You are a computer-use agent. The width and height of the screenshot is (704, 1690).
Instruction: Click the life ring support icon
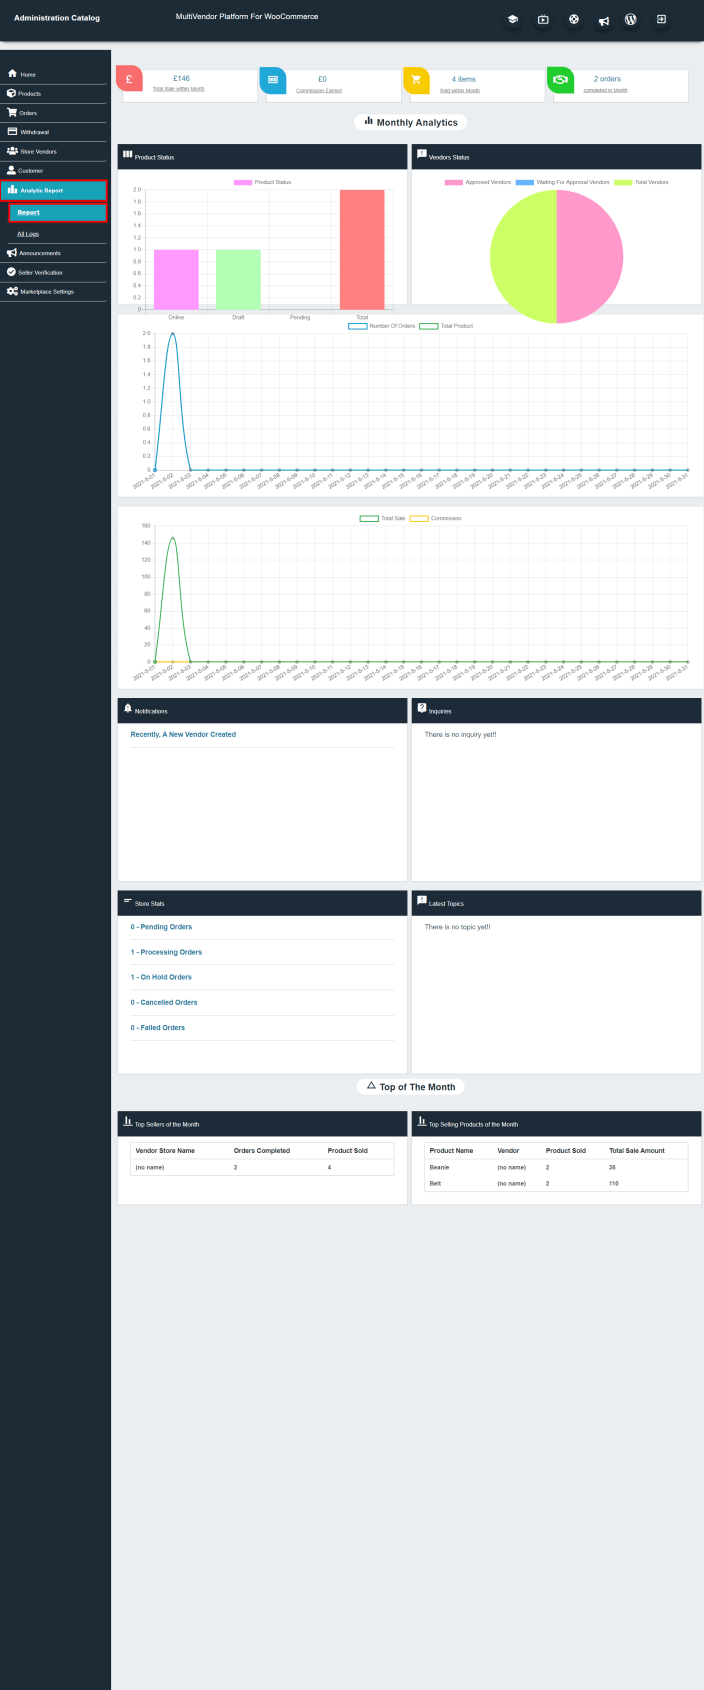click(574, 19)
